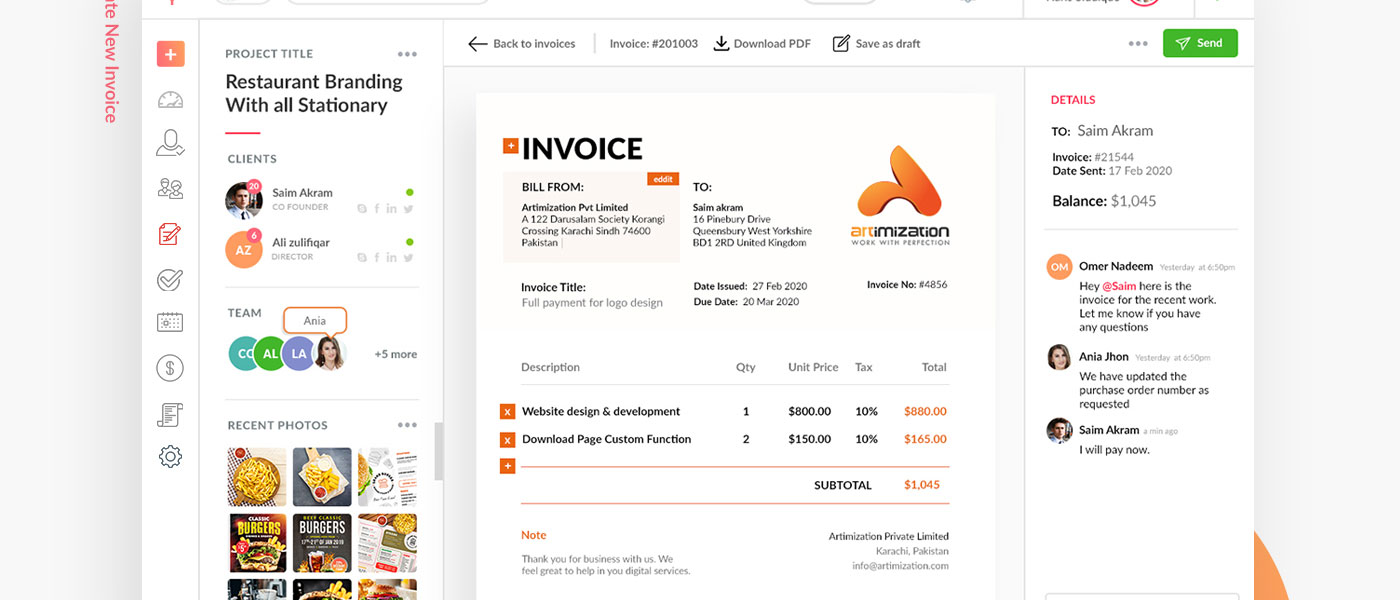1400x600 pixels.
Task: Click the orange plus button in sidebar
Action: click(170, 54)
